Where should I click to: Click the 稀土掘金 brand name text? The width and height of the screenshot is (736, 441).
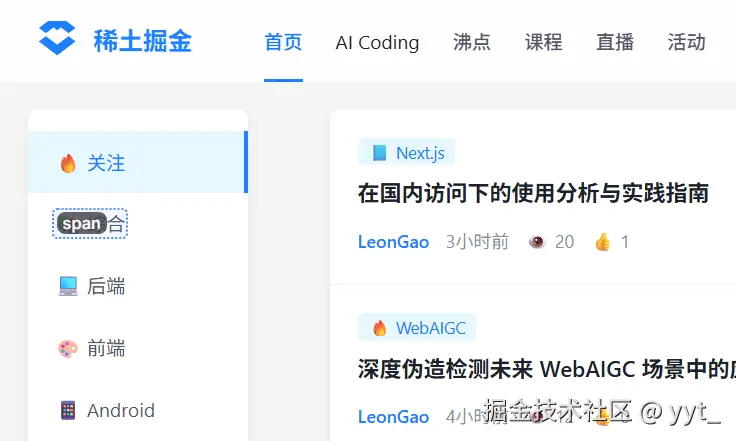[x=142, y=41]
